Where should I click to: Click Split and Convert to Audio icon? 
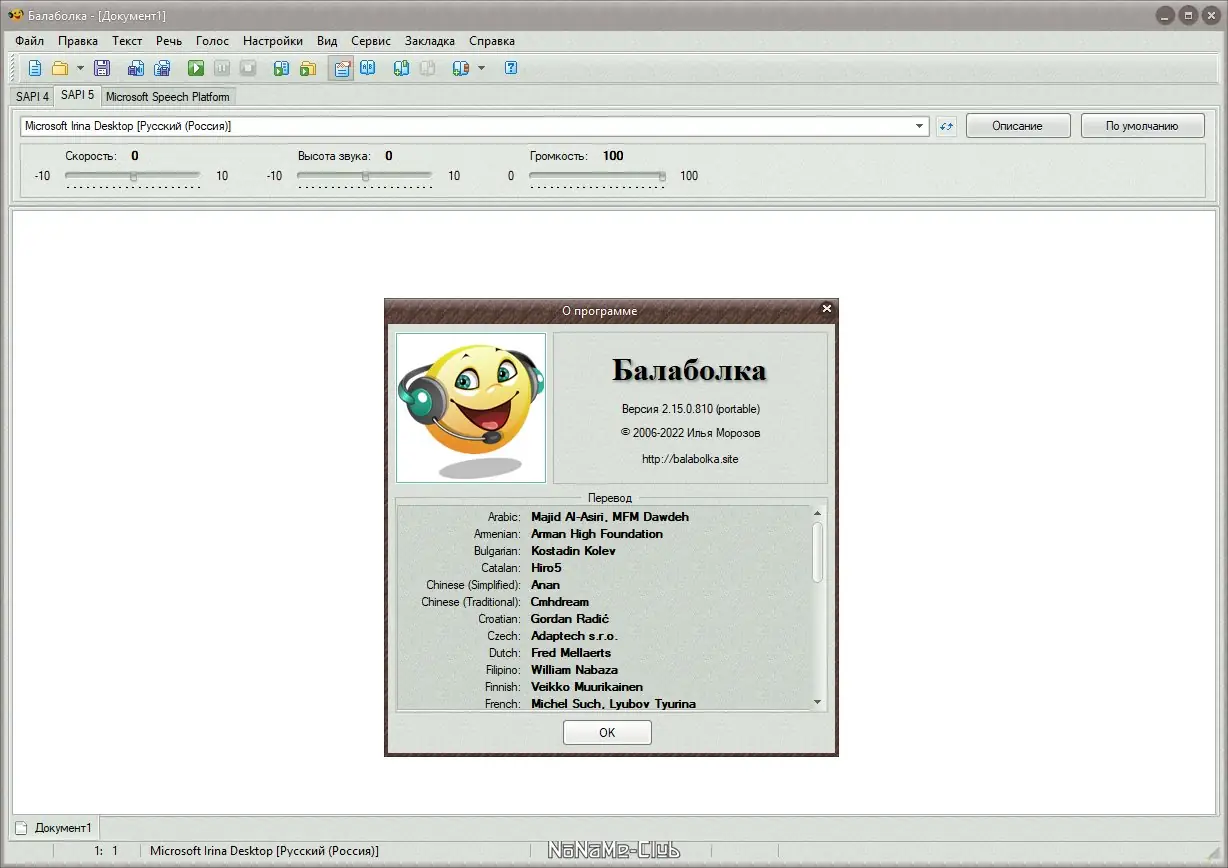coord(162,68)
